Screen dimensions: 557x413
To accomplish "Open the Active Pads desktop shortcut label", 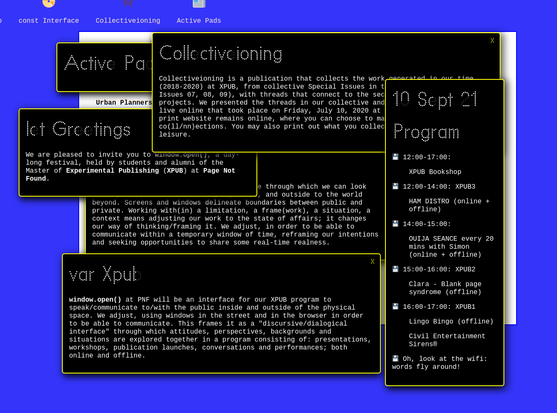I will coord(199,21).
